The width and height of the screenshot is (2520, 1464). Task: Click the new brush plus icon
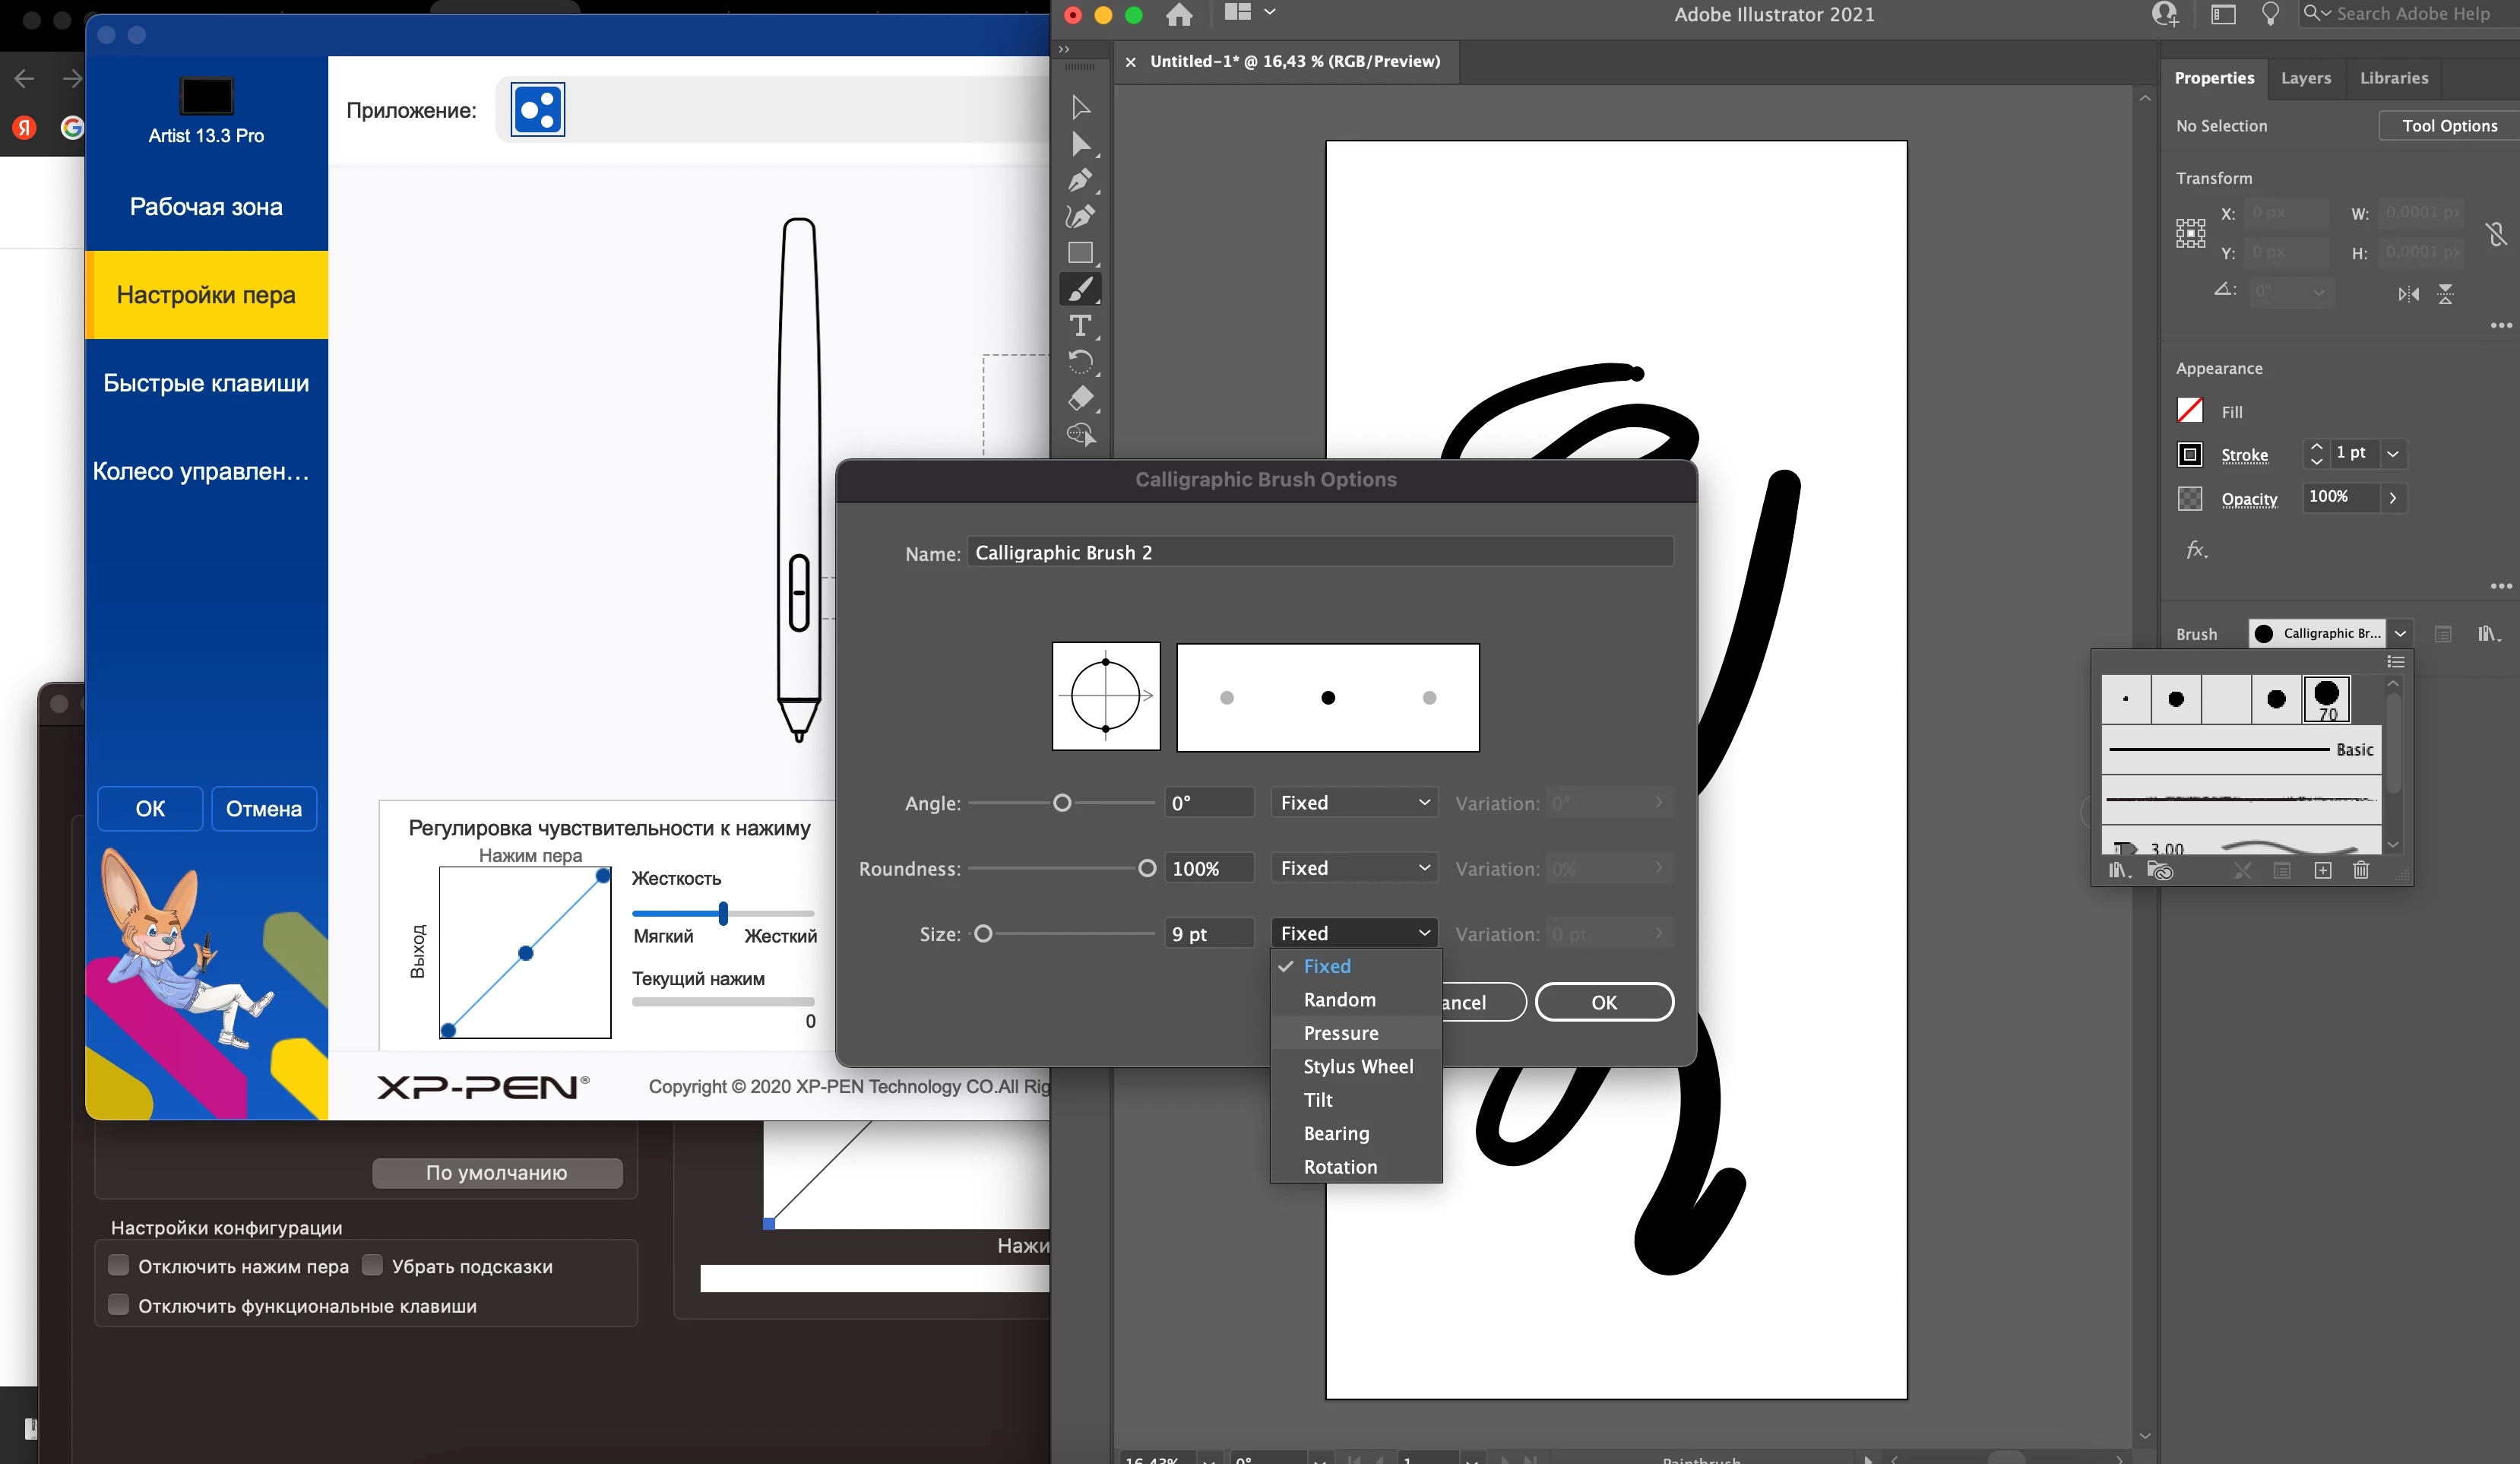(2323, 870)
